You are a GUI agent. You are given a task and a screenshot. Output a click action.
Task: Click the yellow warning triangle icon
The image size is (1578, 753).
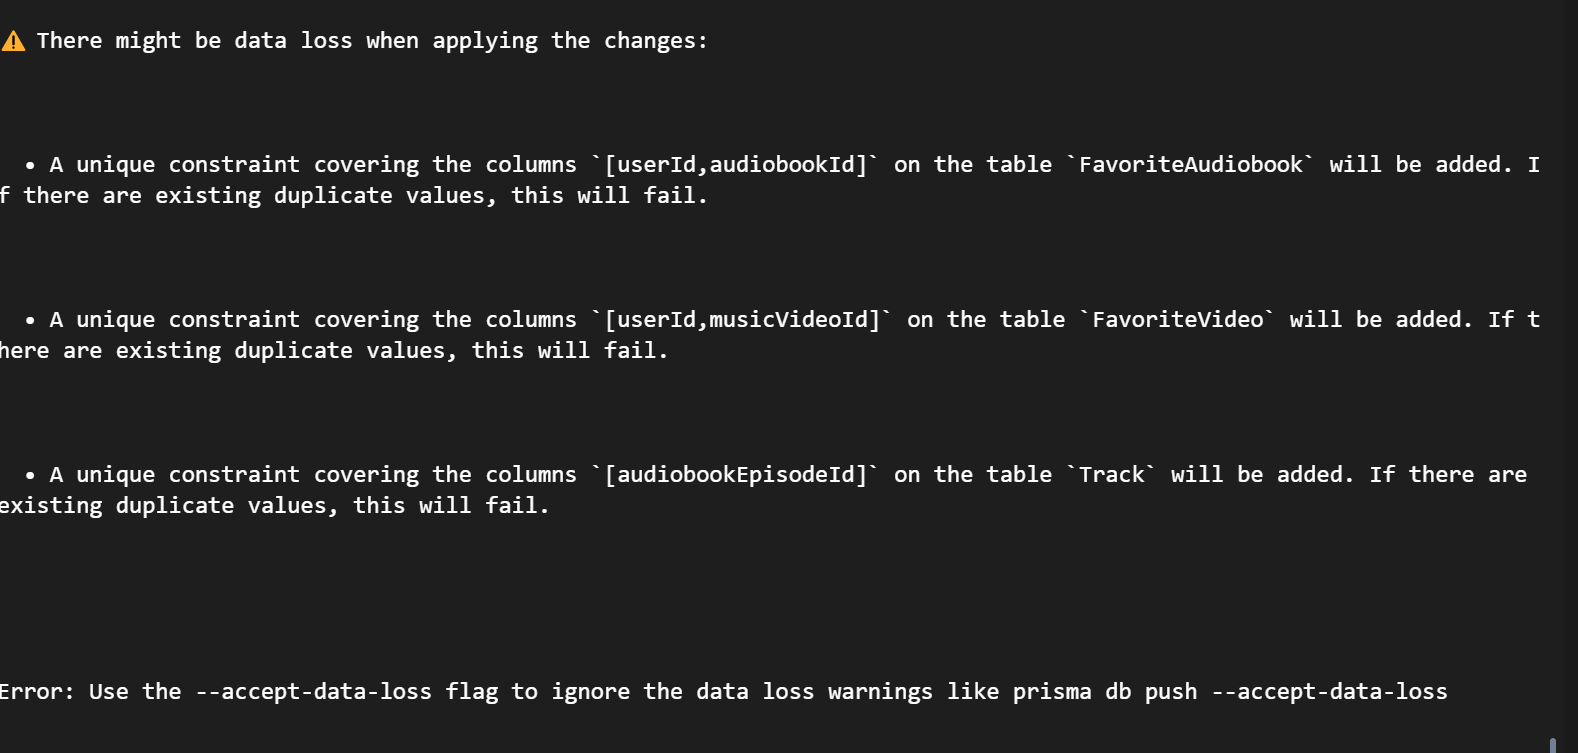13,41
